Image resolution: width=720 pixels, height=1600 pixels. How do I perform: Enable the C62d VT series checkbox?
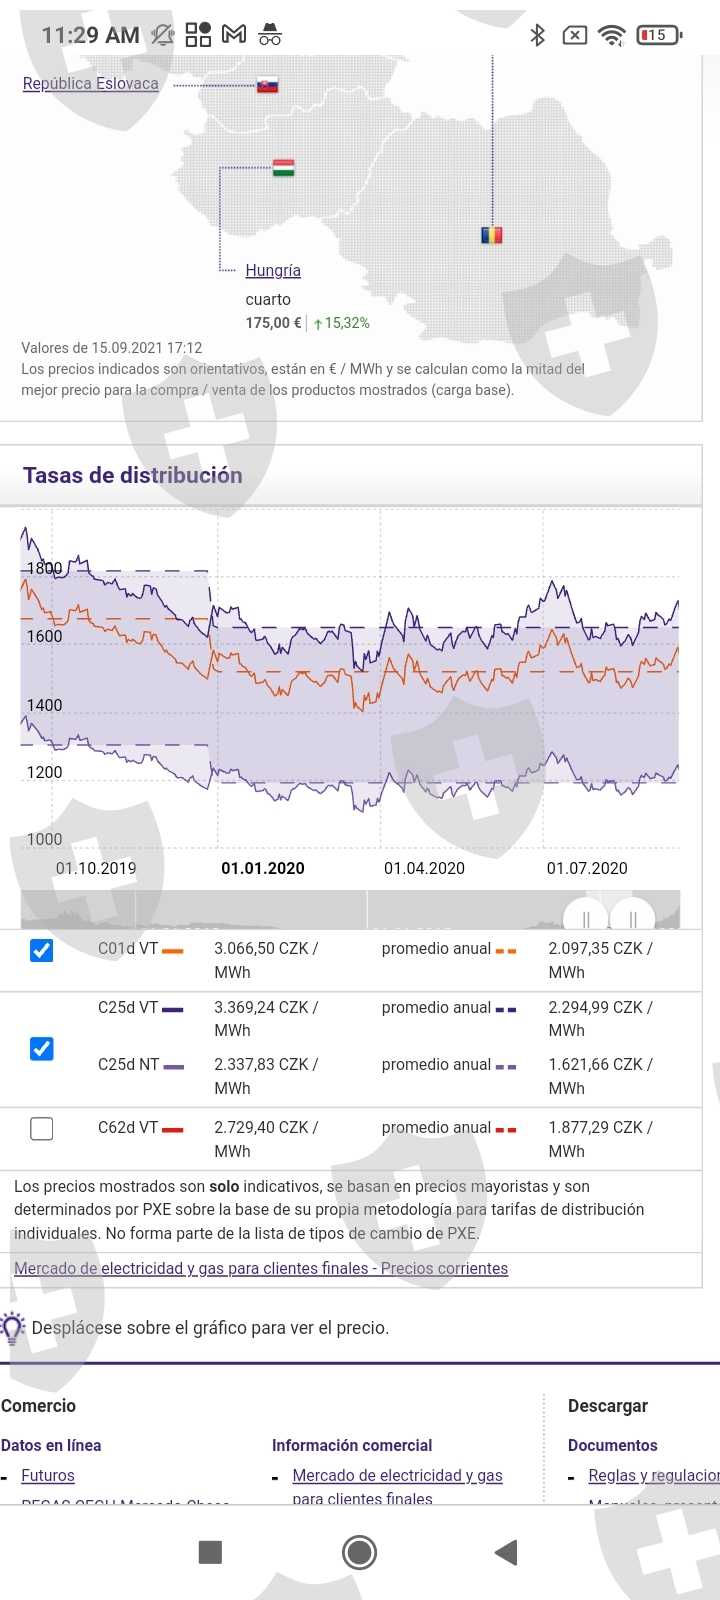(42, 1129)
